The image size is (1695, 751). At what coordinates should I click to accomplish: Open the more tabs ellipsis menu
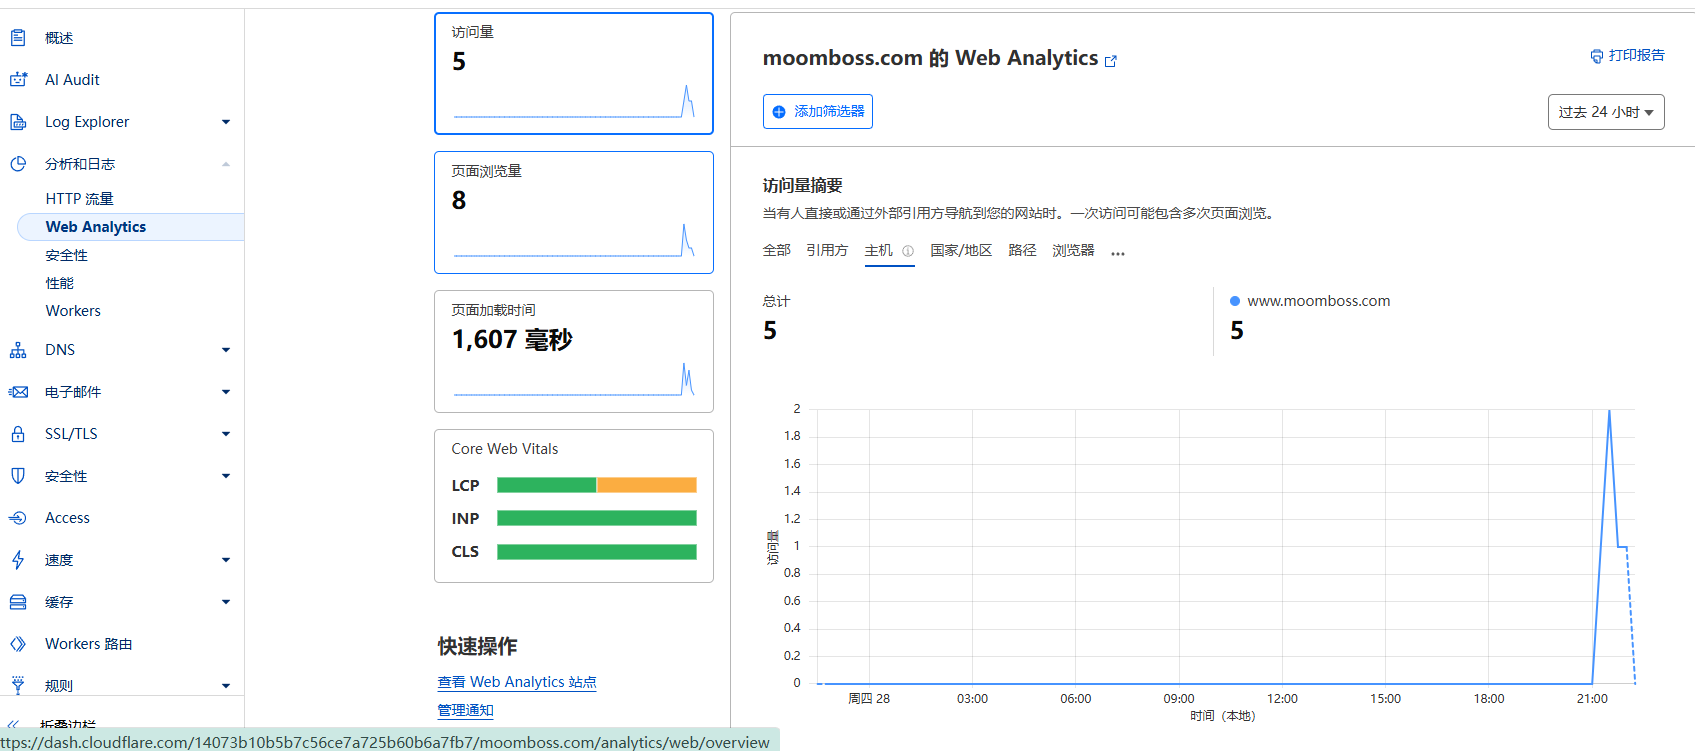tap(1118, 253)
